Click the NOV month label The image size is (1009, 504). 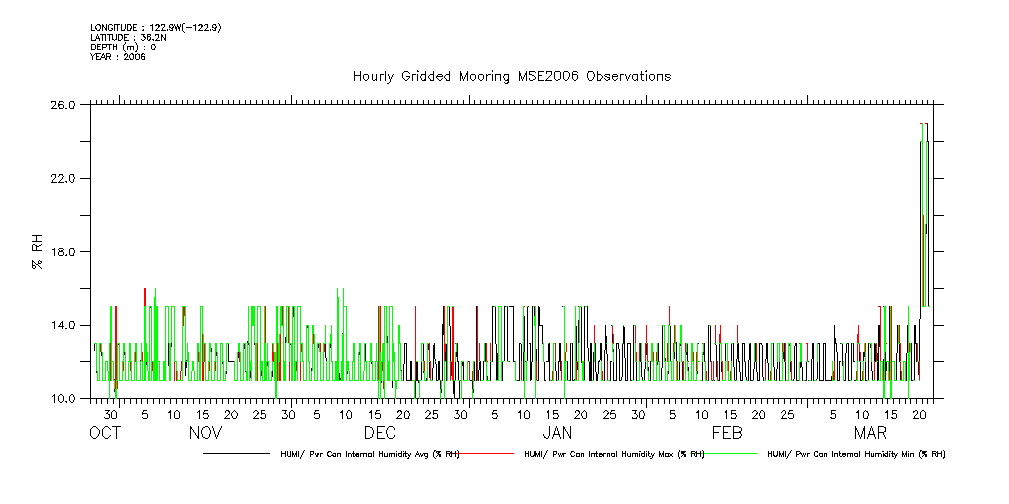tap(205, 433)
